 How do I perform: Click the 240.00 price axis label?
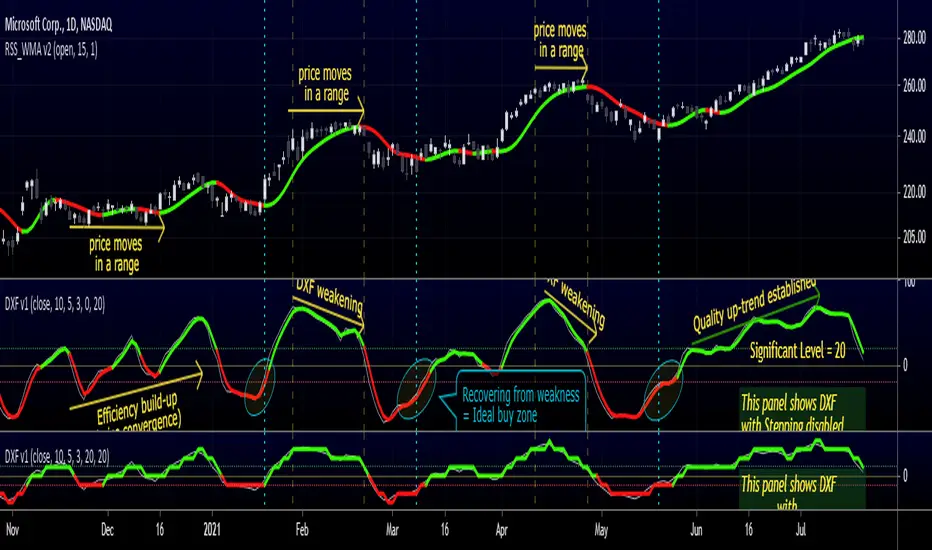click(x=914, y=137)
